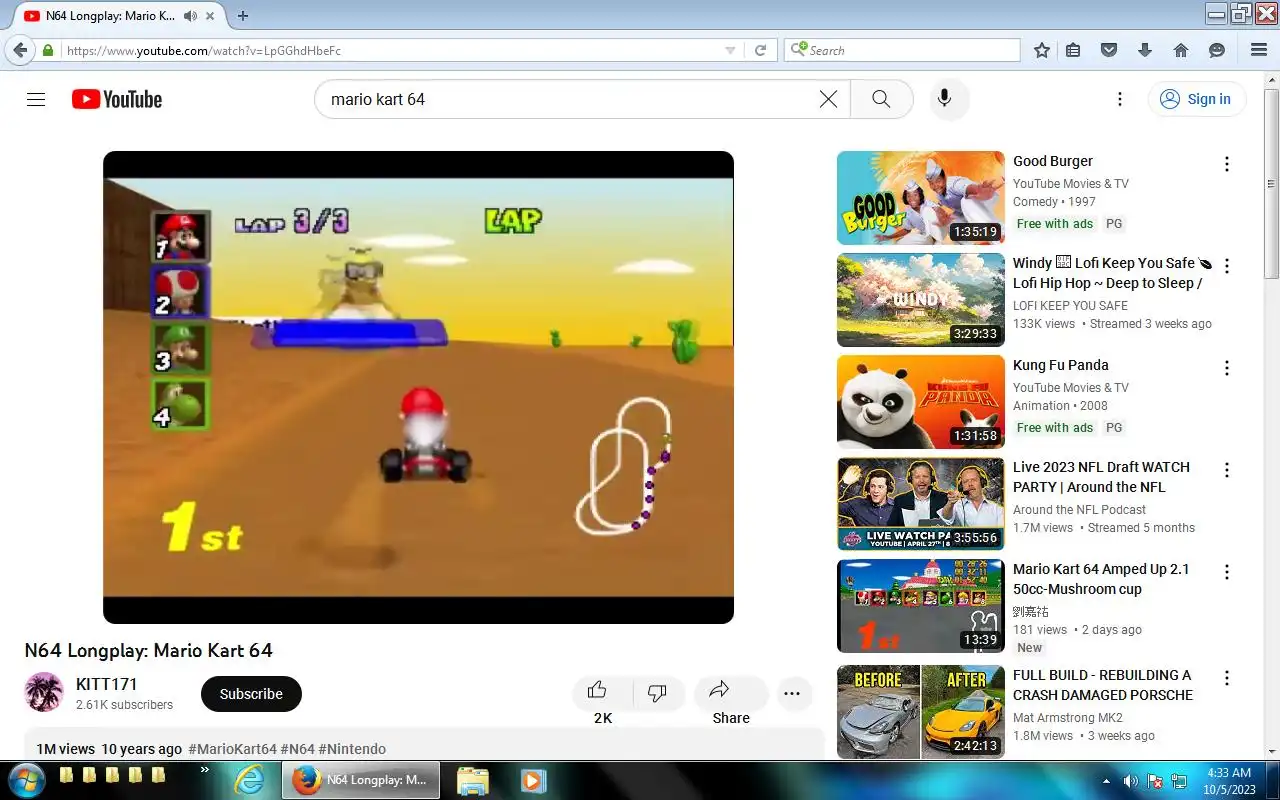This screenshot has height=800, width=1280.
Task: Bookmark this page with star icon
Action: pyautogui.click(x=1042, y=50)
